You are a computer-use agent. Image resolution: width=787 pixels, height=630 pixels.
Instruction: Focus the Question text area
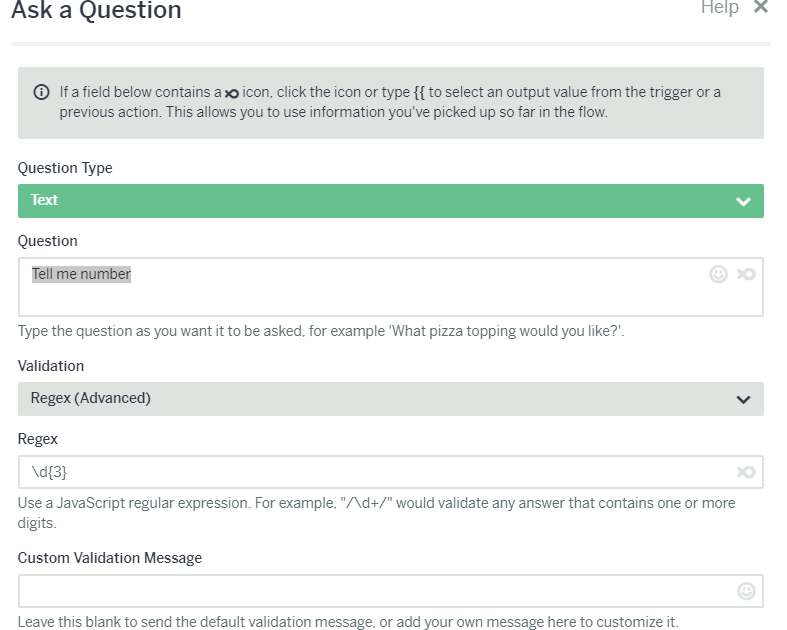coord(390,287)
